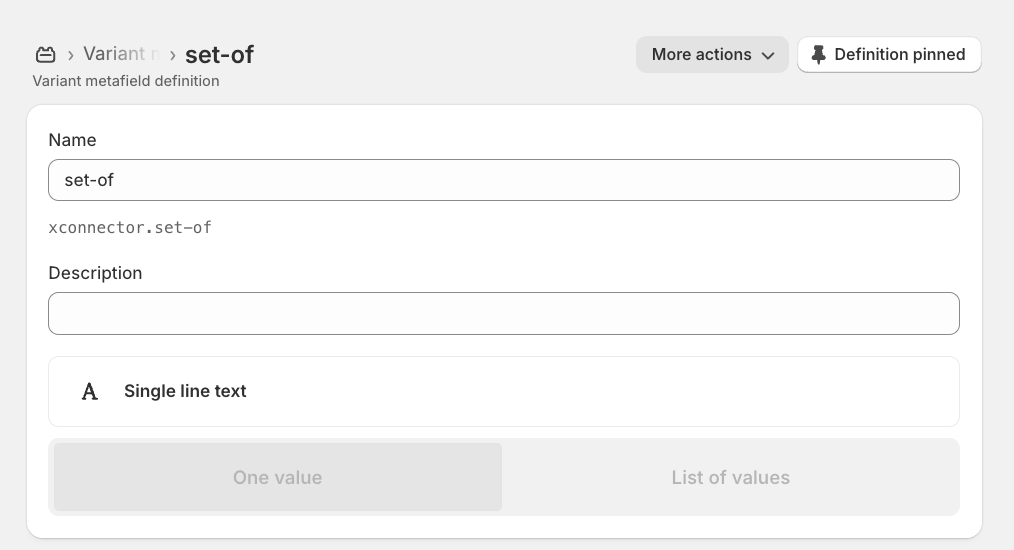Click the Name field label
The width and height of the screenshot is (1014, 550).
click(x=72, y=140)
